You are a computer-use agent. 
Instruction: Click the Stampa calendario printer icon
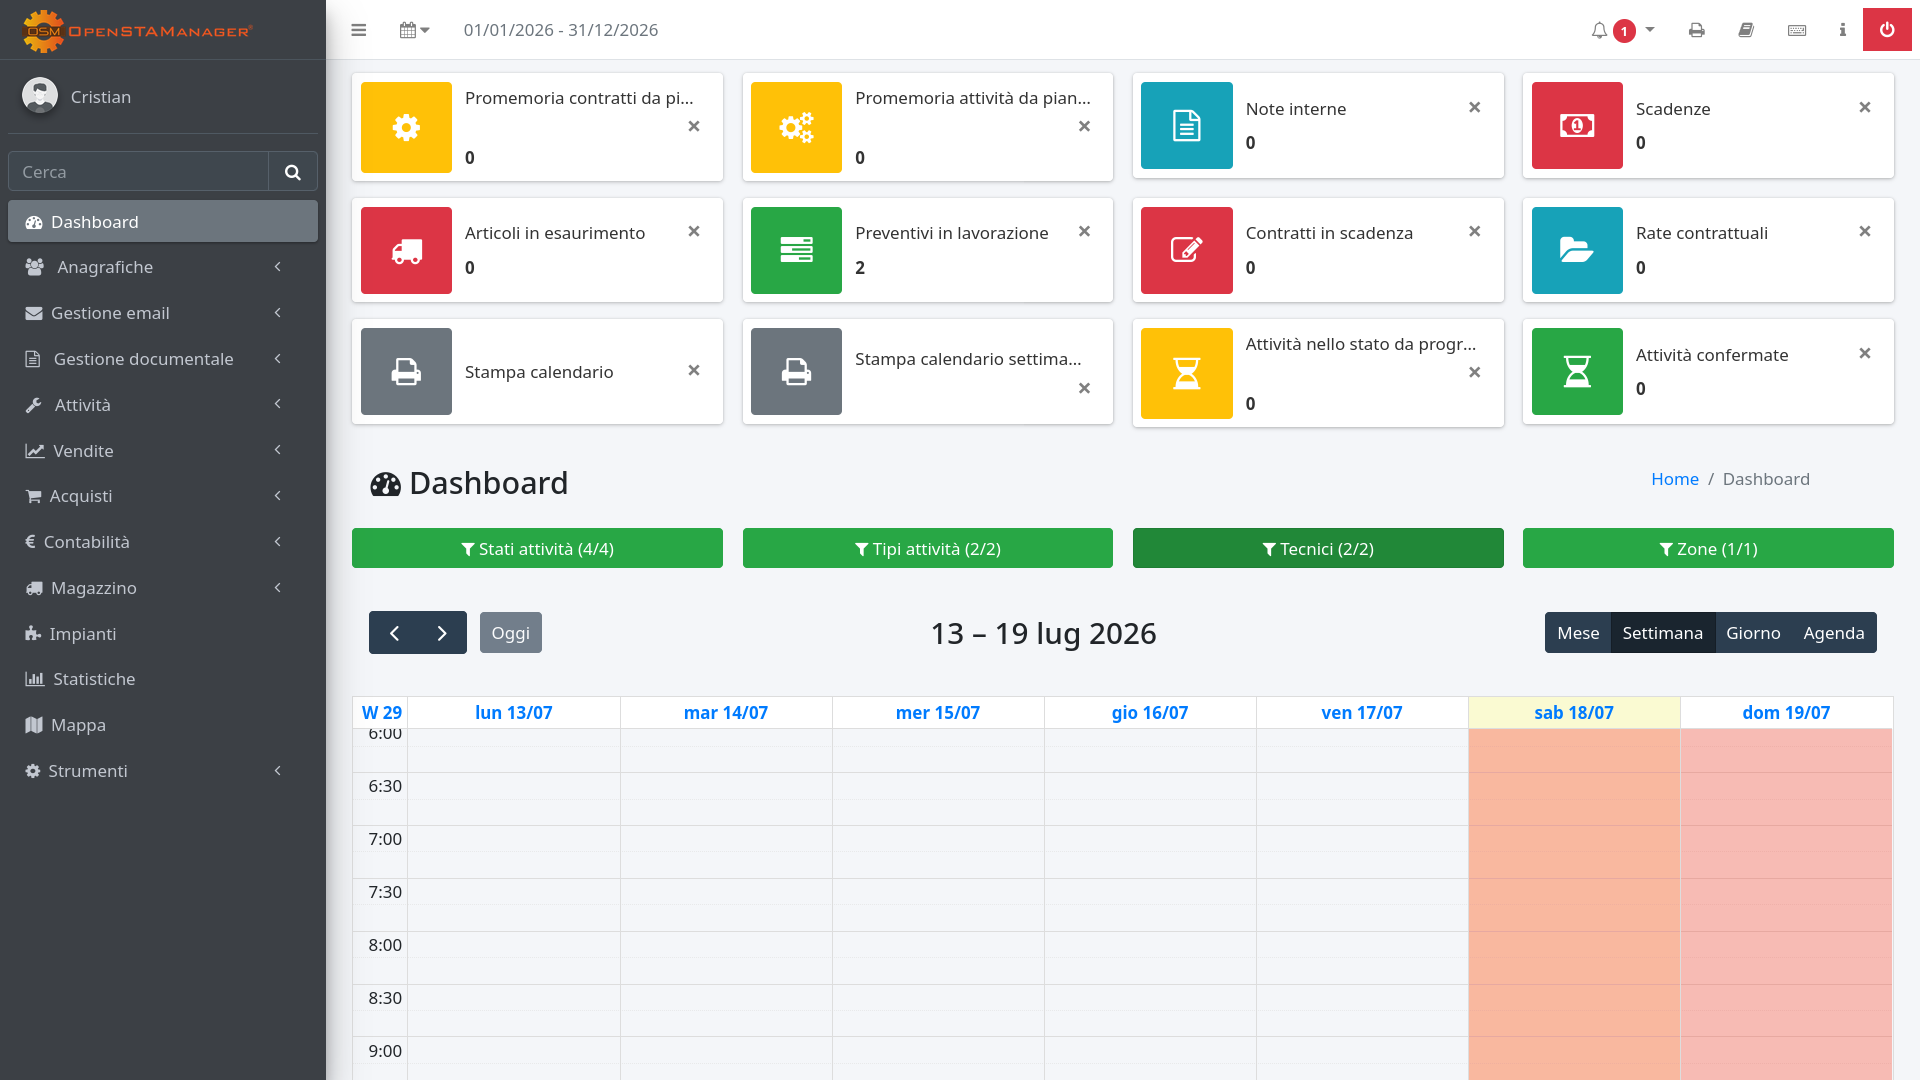pyautogui.click(x=406, y=371)
